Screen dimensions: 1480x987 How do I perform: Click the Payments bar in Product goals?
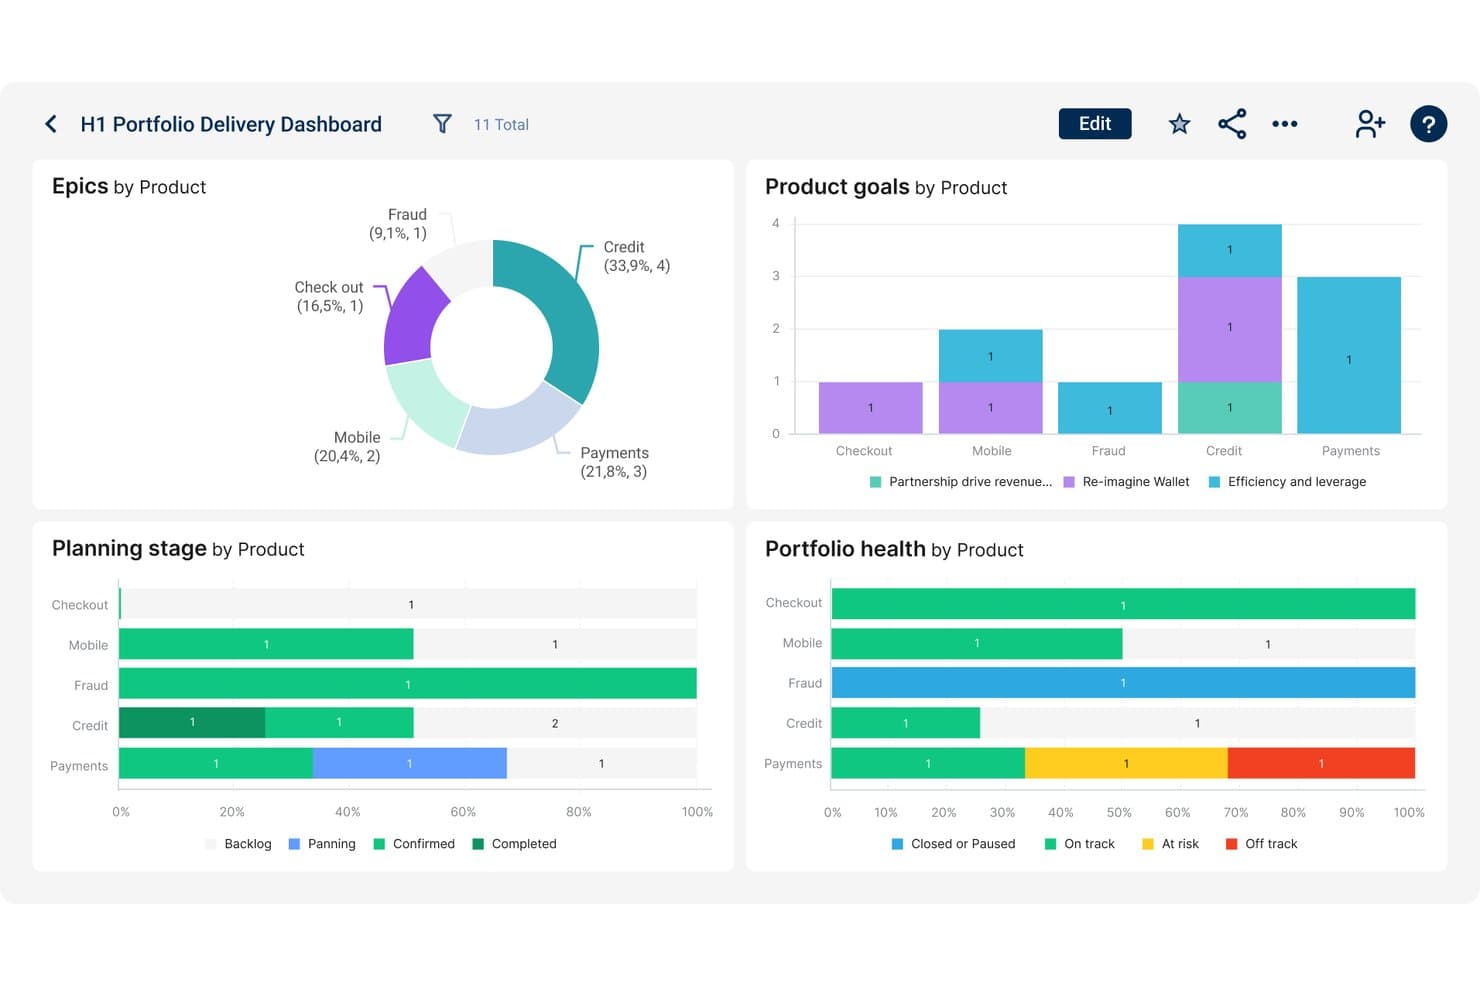[x=1349, y=356]
